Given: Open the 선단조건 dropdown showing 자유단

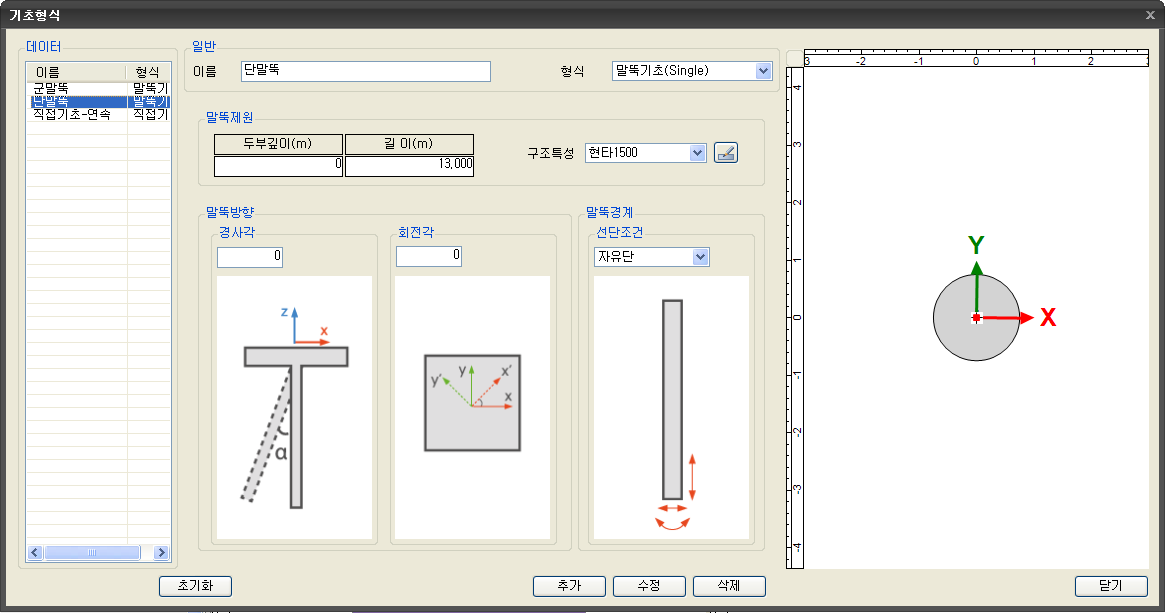Looking at the screenshot, I should (x=652, y=256).
